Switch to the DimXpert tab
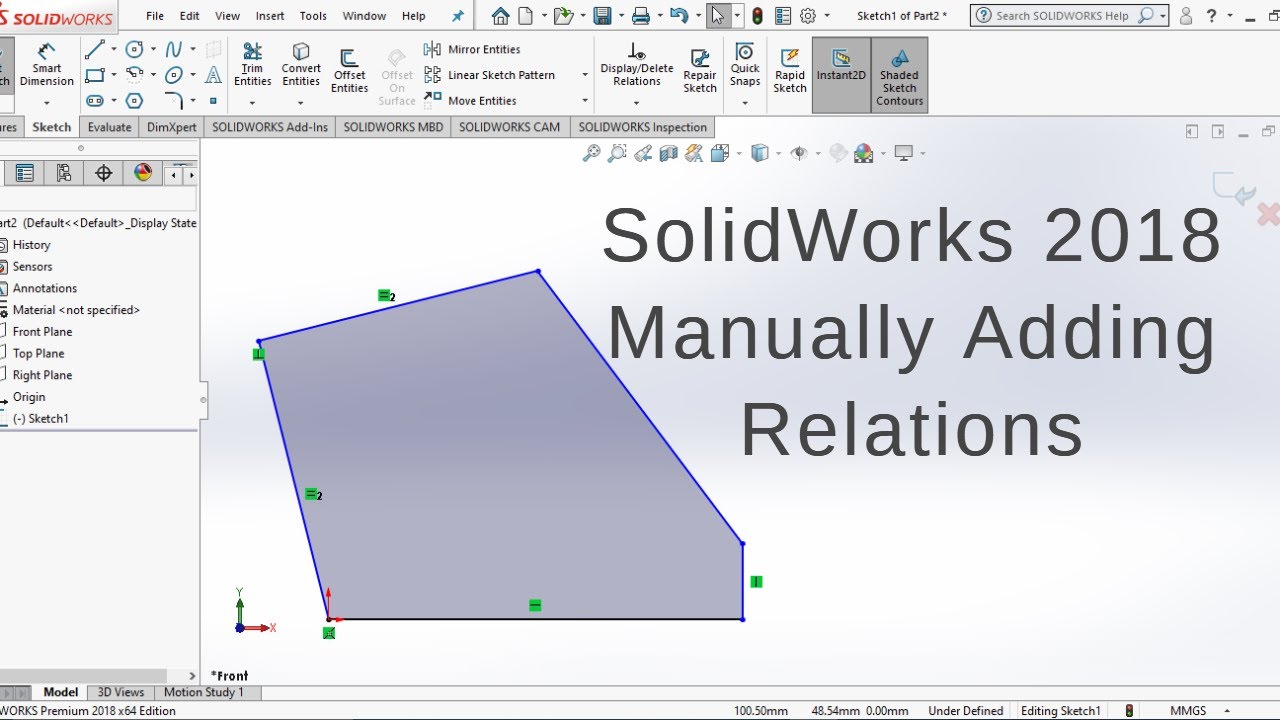The image size is (1280, 720). (172, 127)
